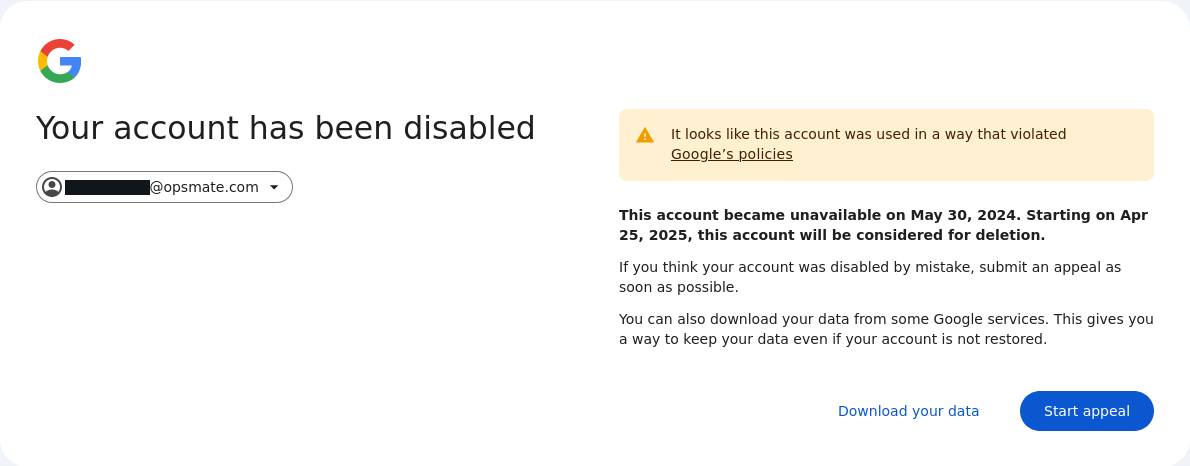Click the account avatar icon
1190x466 pixels.
coord(52,187)
